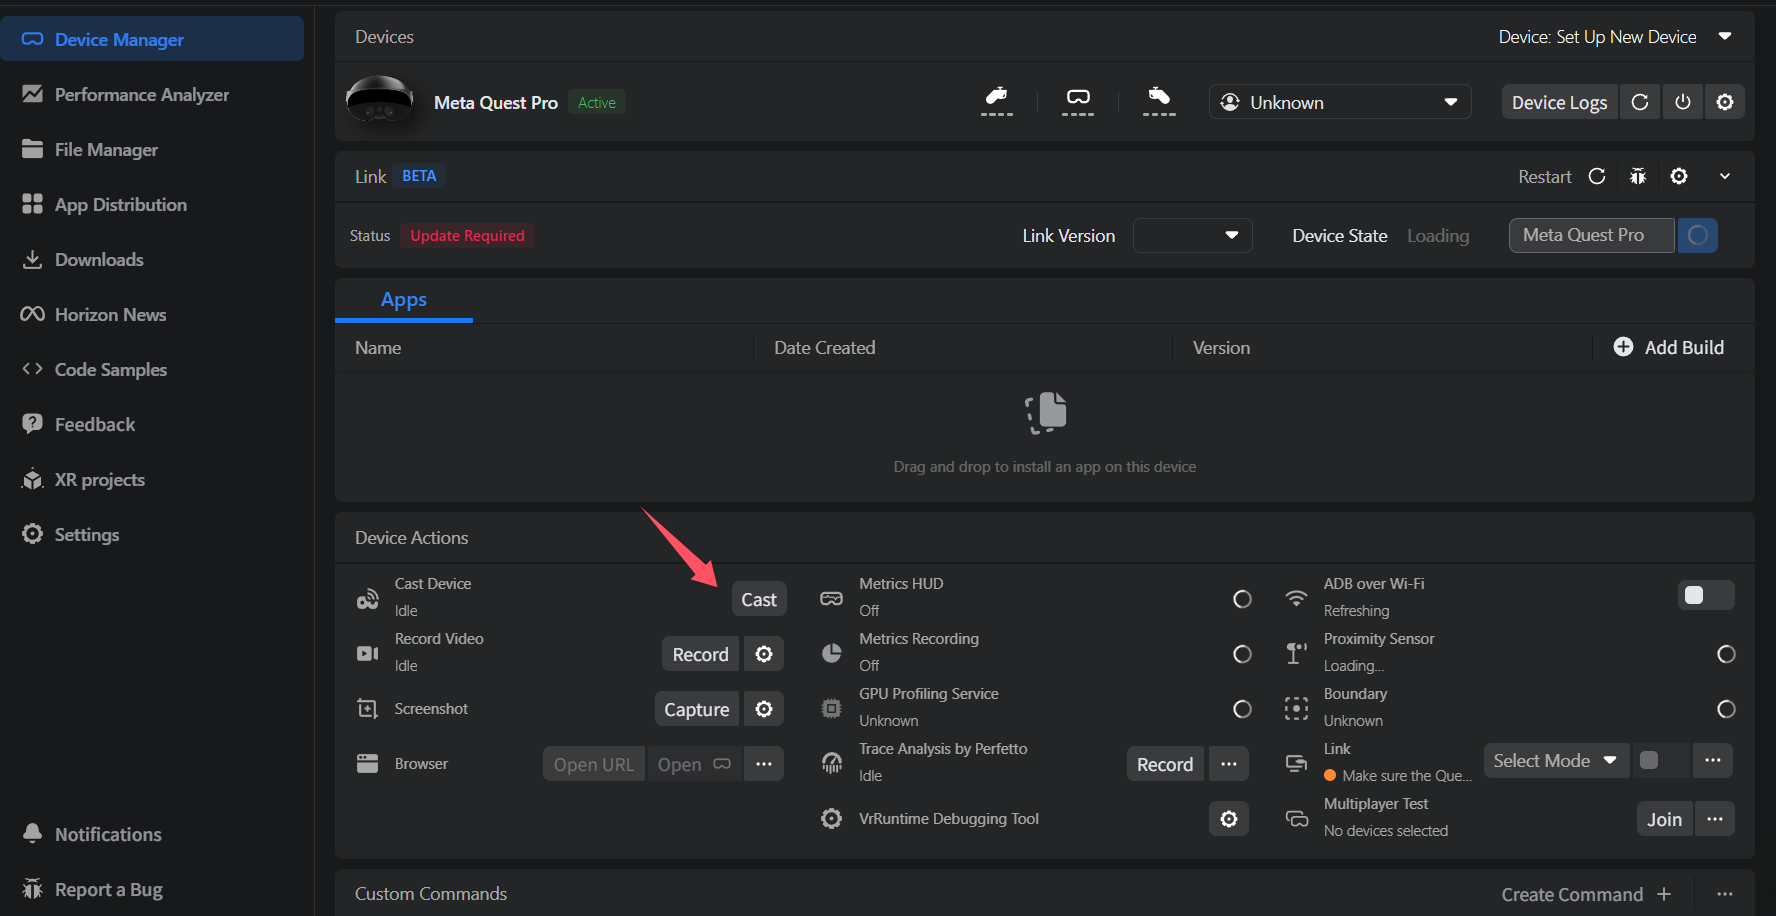Viewport: 1776px width, 916px height.
Task: Click the device refresh icon
Action: (1640, 102)
